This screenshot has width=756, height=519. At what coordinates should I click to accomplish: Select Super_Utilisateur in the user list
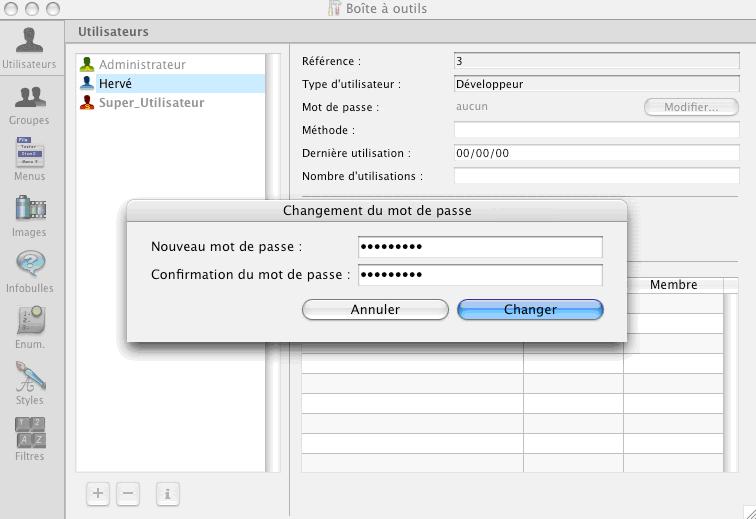[151, 103]
